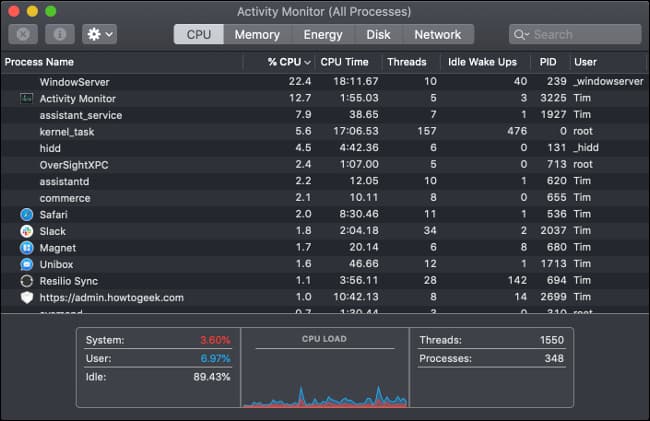Viewport: 650px width, 421px height.
Task: Open the search magnifier options dropdown
Action: click(x=521, y=34)
